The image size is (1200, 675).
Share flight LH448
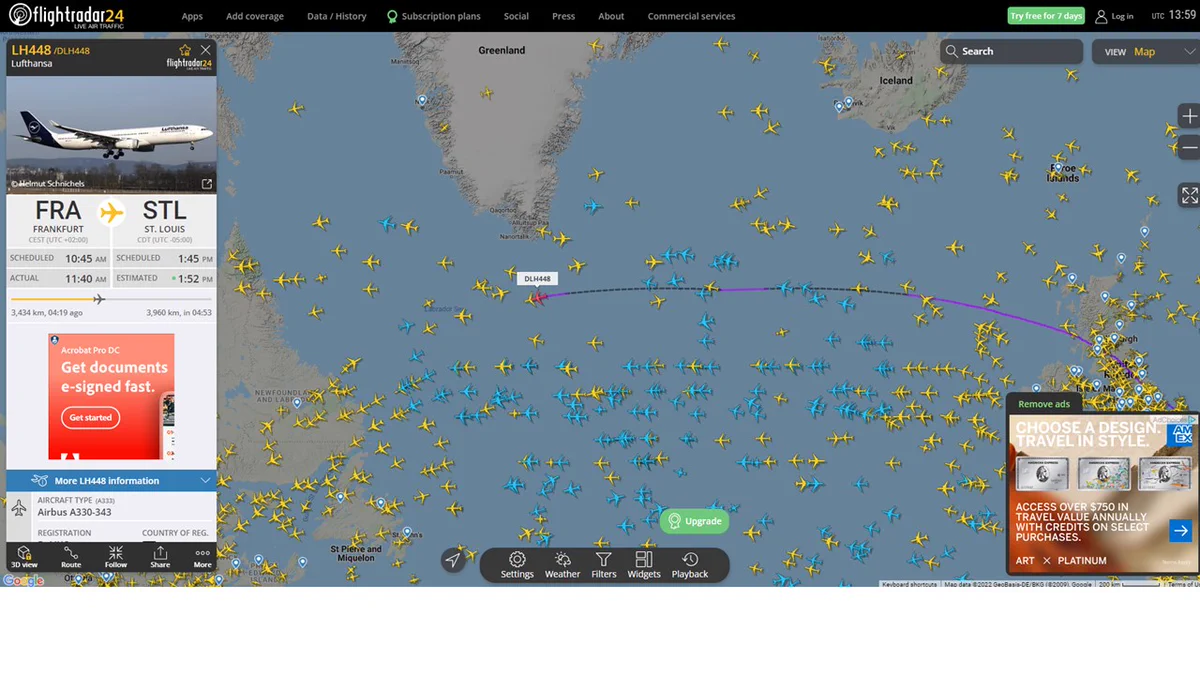click(x=160, y=557)
